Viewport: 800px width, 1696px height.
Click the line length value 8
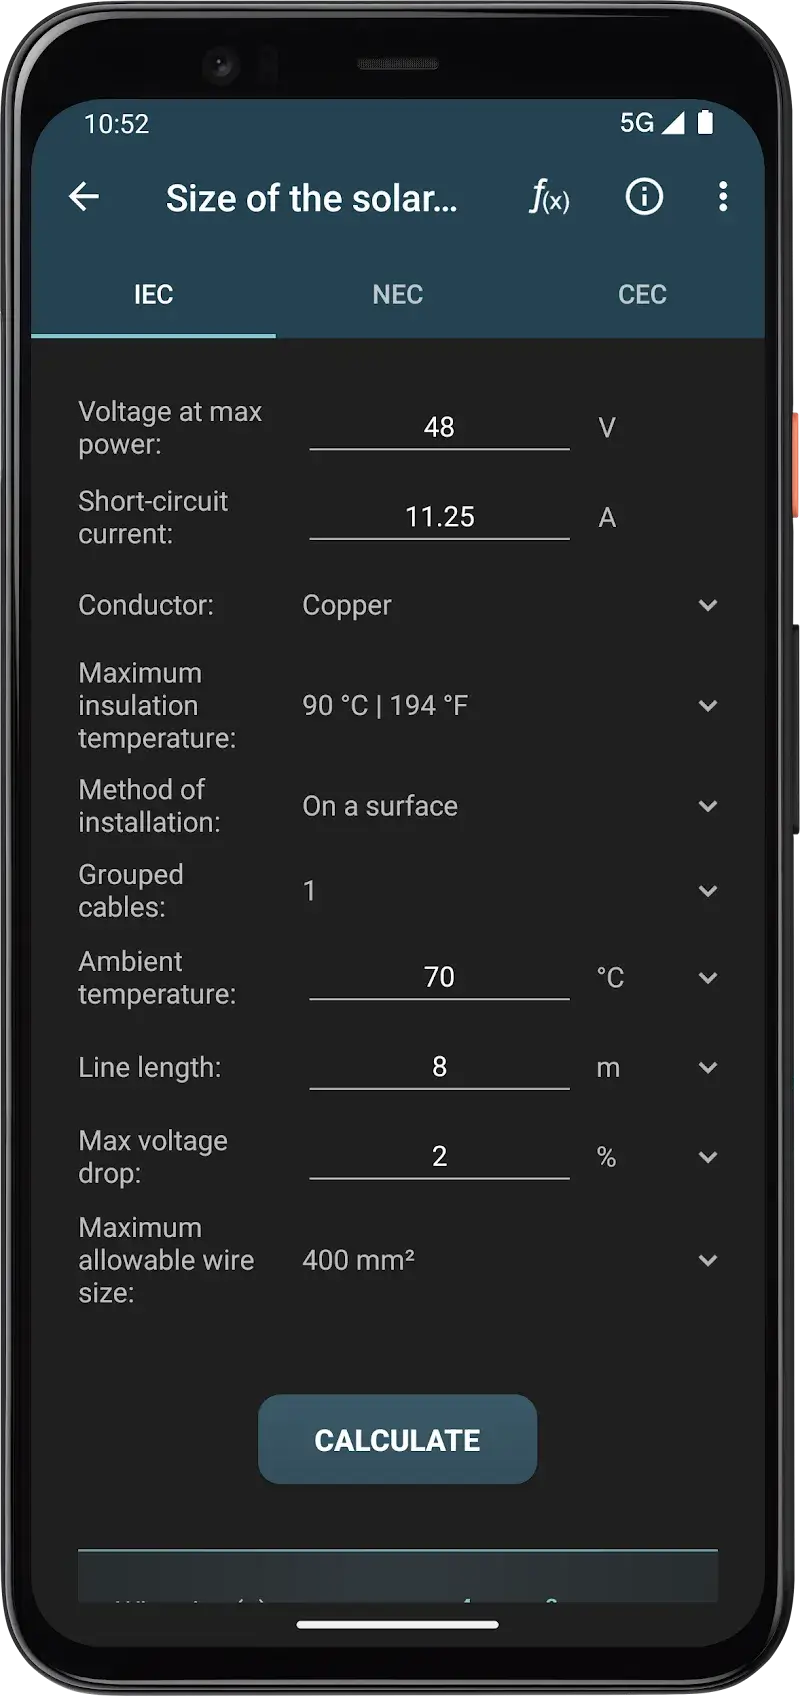click(x=440, y=1066)
